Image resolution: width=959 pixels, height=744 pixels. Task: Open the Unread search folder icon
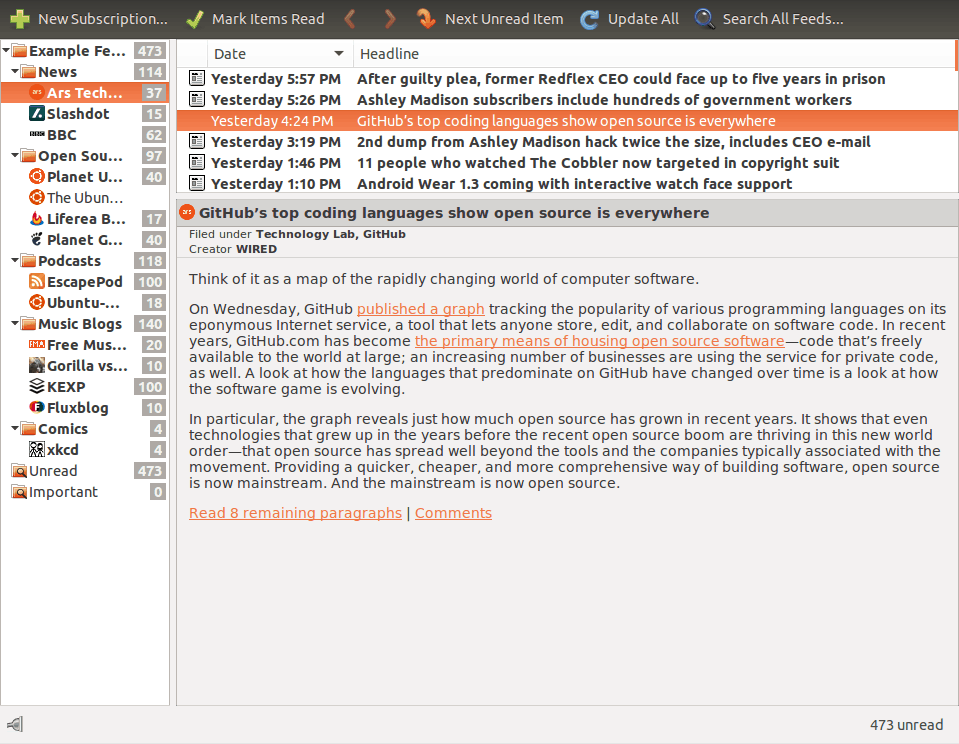point(20,471)
